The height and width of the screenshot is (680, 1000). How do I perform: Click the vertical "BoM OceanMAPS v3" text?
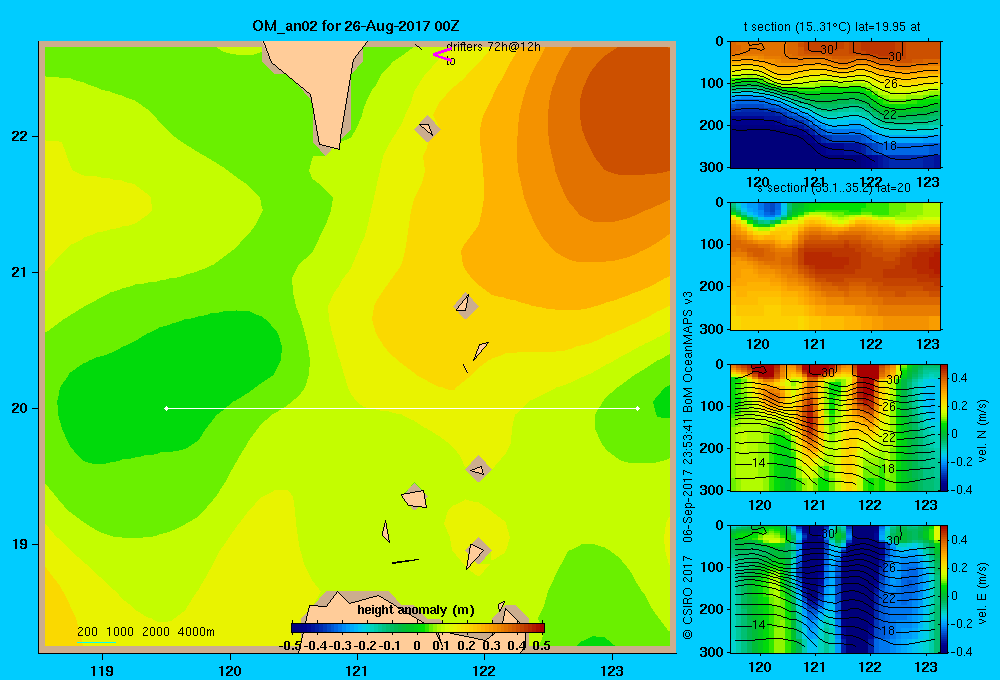(688, 352)
